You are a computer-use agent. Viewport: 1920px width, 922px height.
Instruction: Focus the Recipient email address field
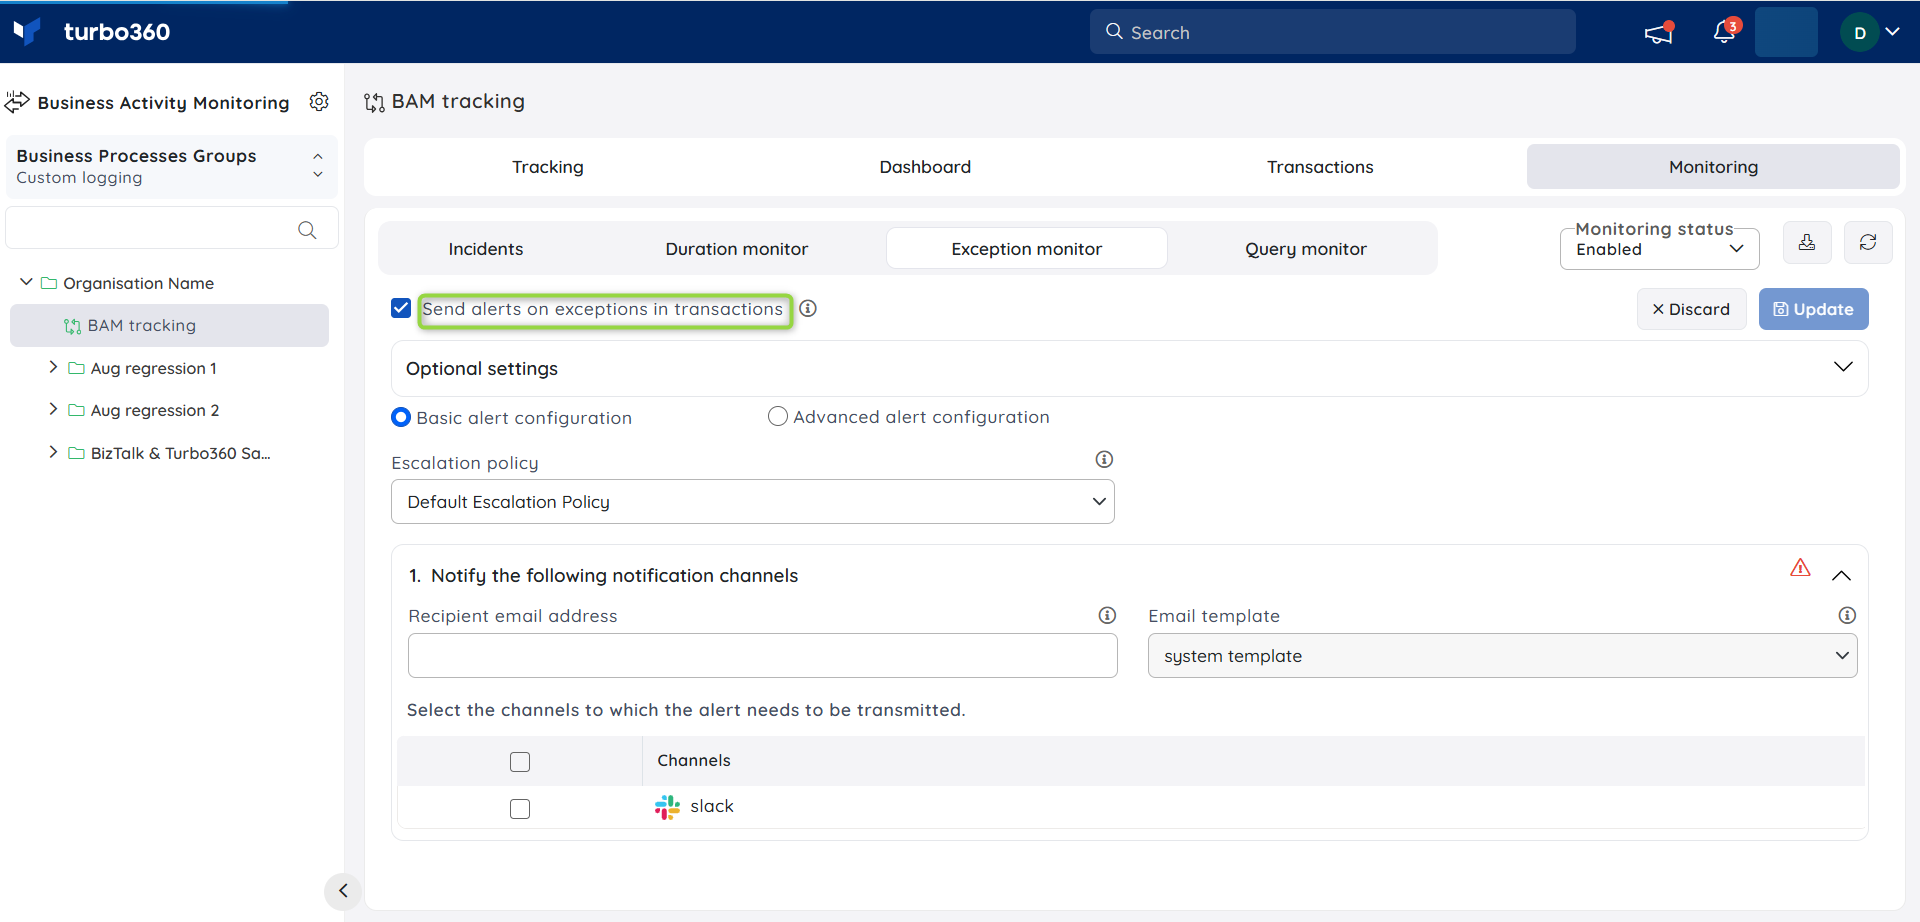tap(762, 656)
